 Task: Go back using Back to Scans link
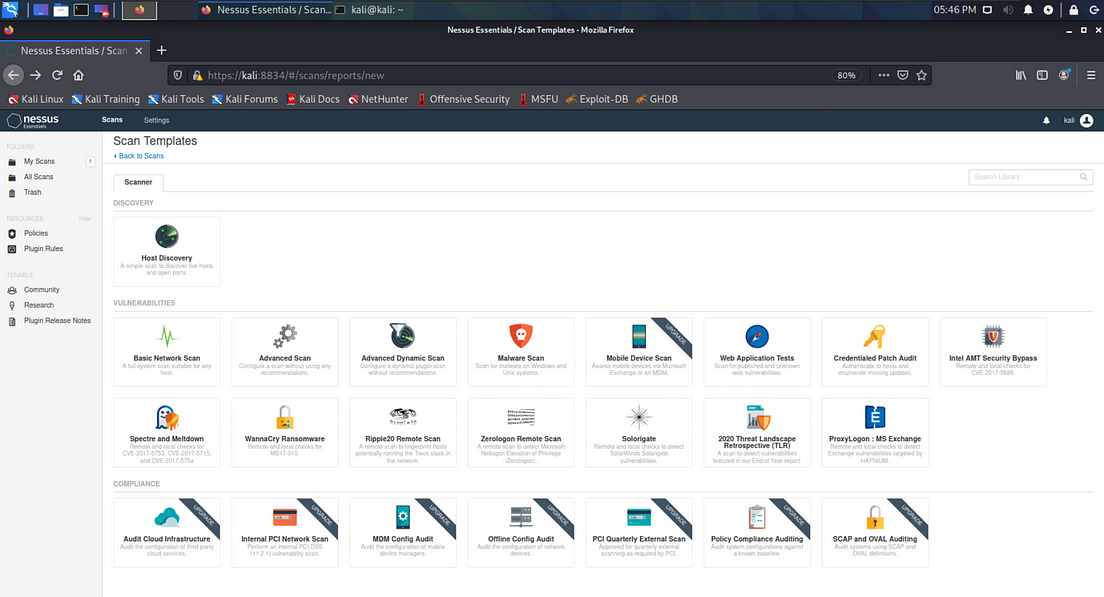[139, 156]
